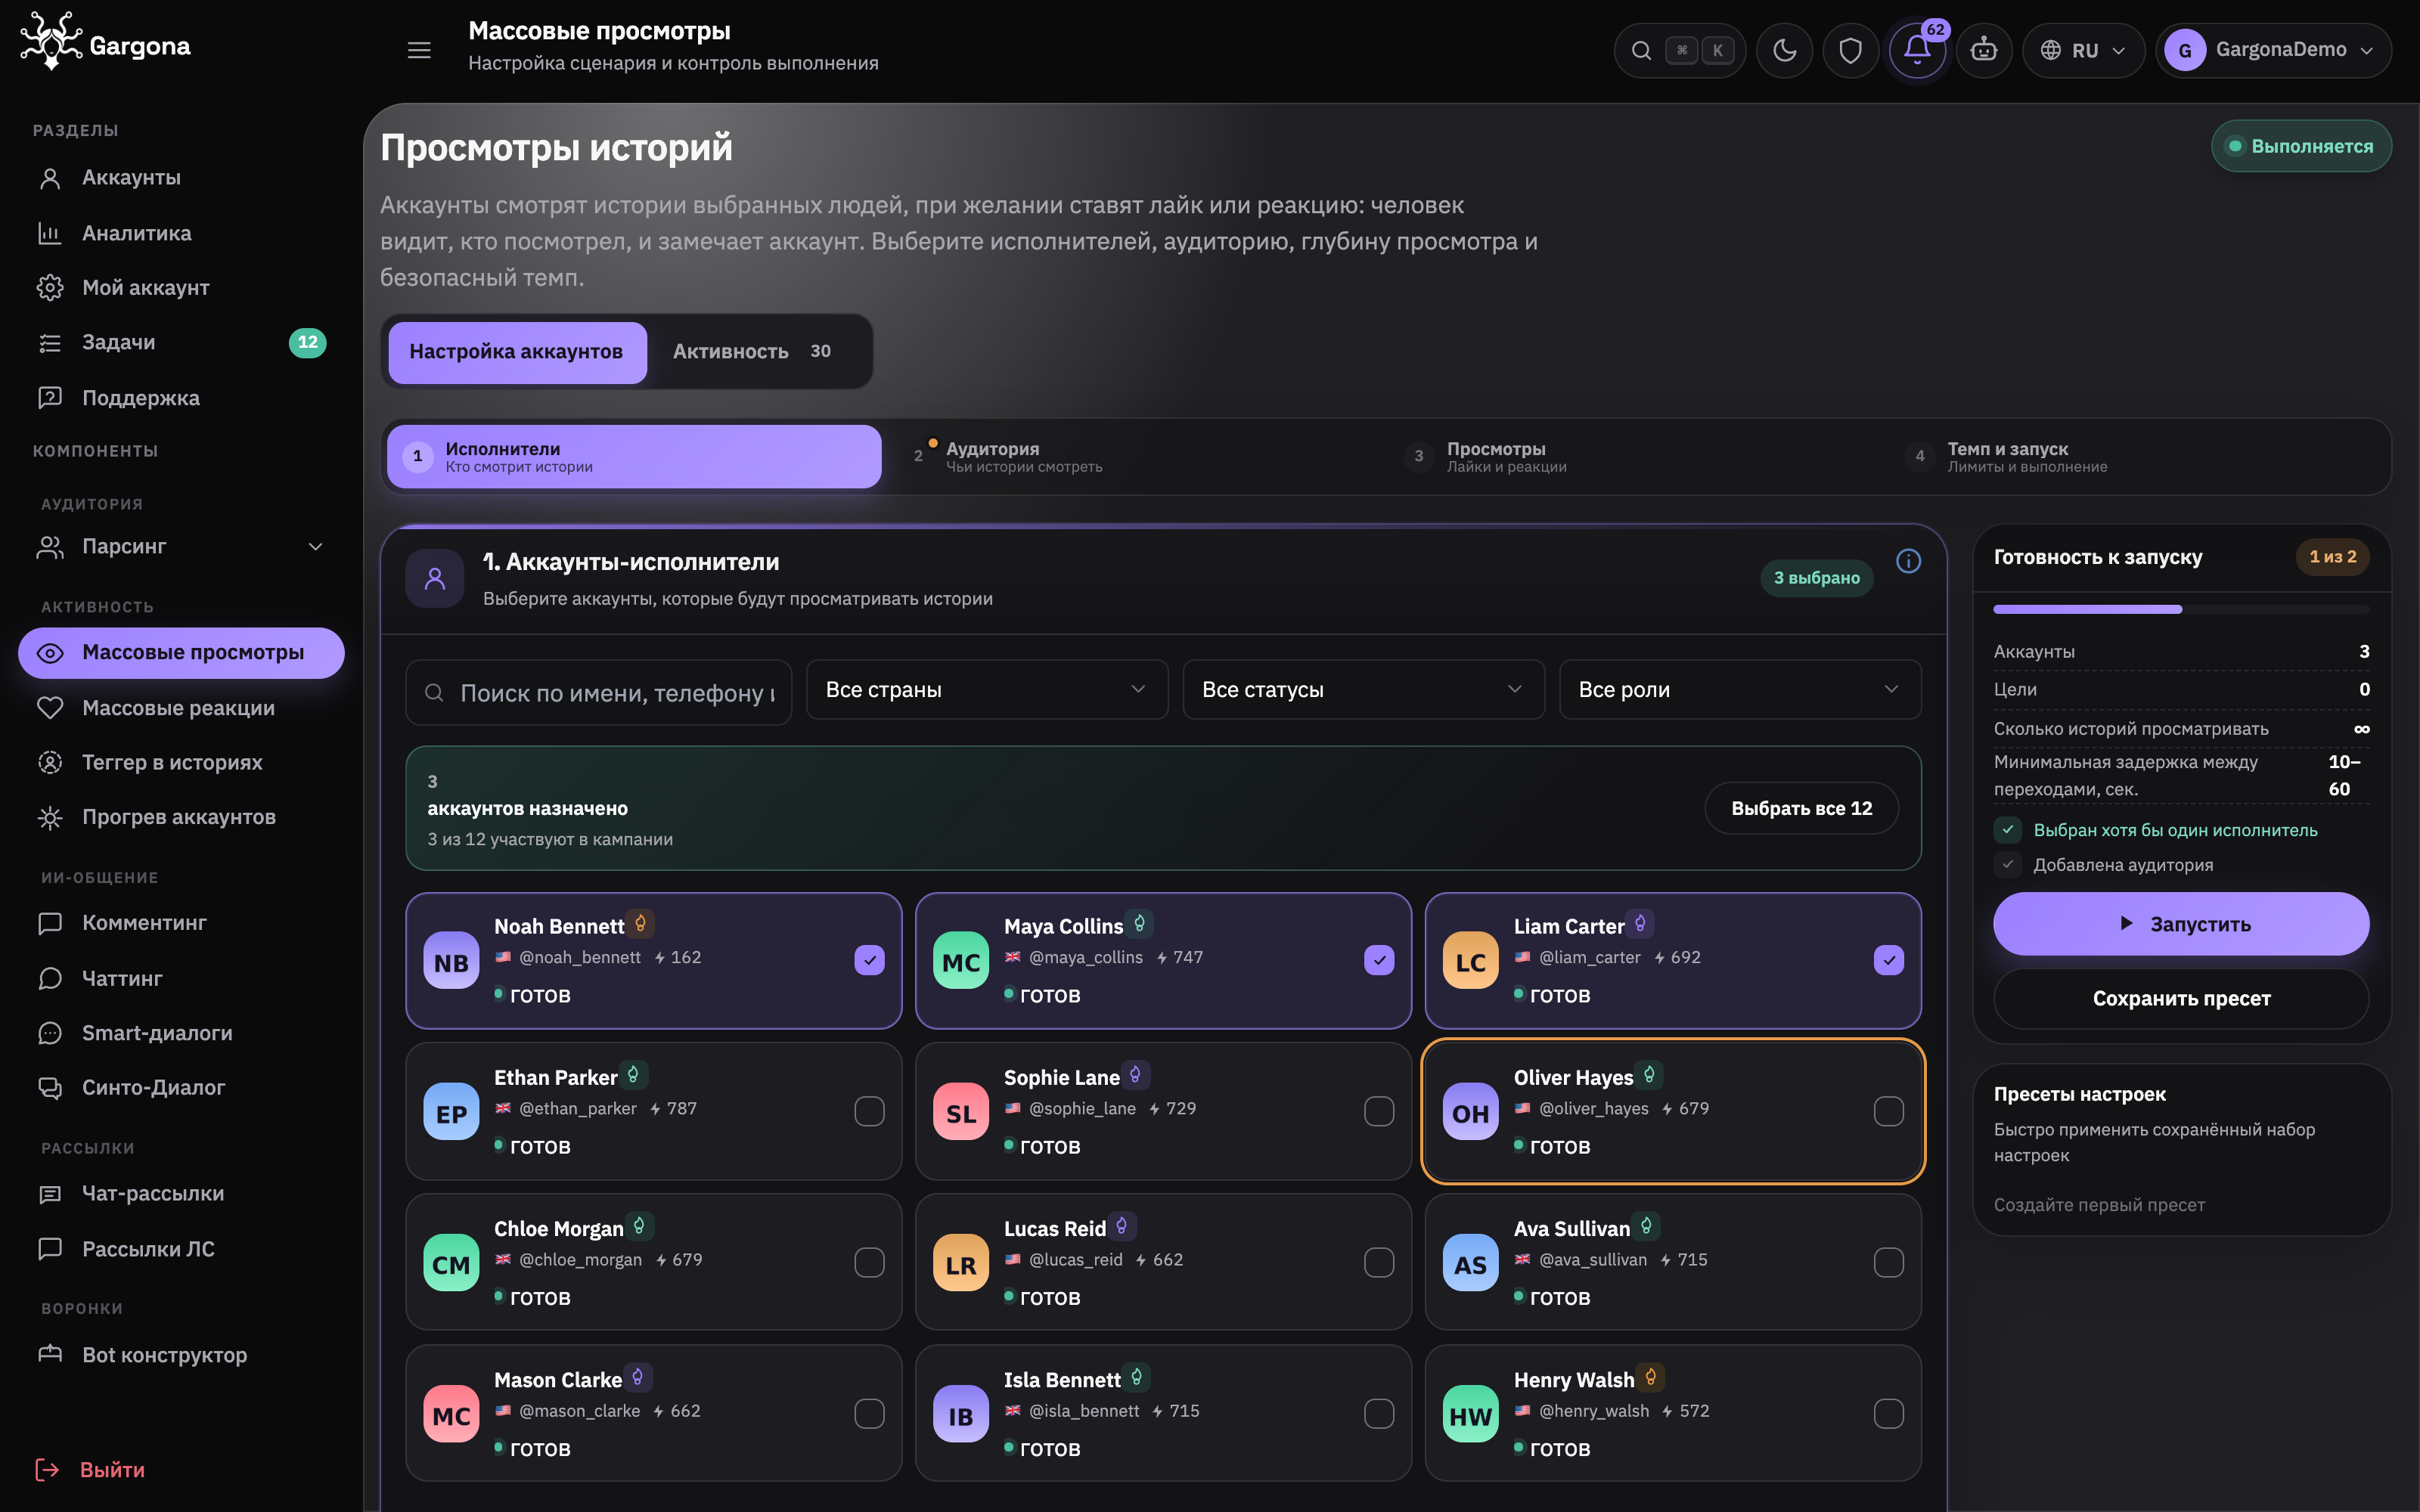Open the Все статусы dropdown
Screen dimensions: 2420x1512
pos(1363,690)
